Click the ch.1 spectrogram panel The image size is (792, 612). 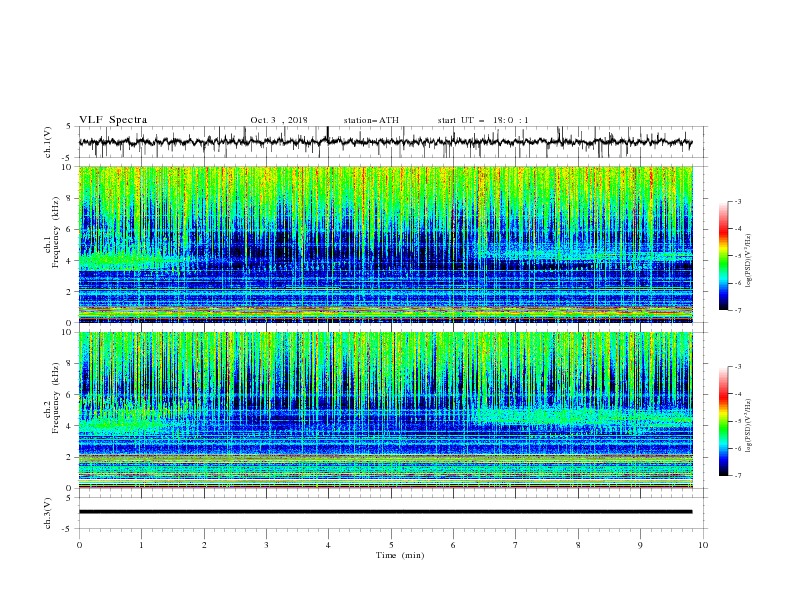tap(386, 244)
